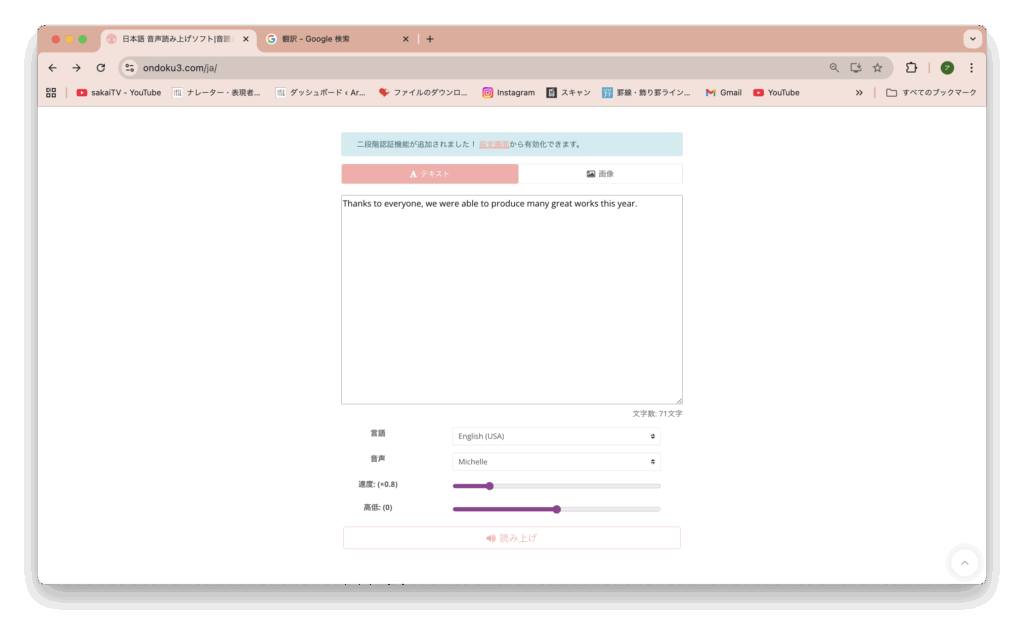Click the browser back arrow
Image resolution: width=1024 pixels, height=634 pixels.
coord(52,68)
